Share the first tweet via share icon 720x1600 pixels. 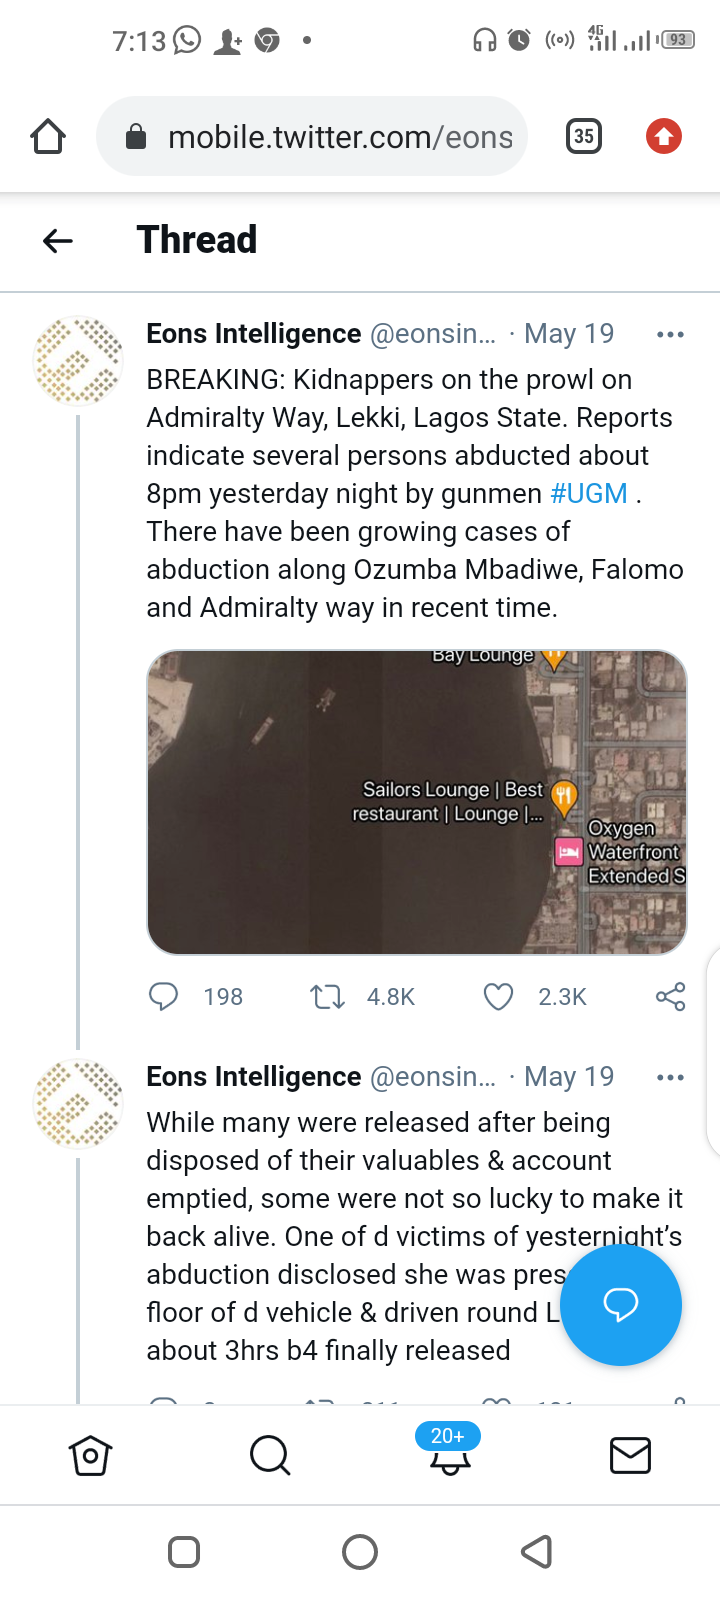coord(670,996)
